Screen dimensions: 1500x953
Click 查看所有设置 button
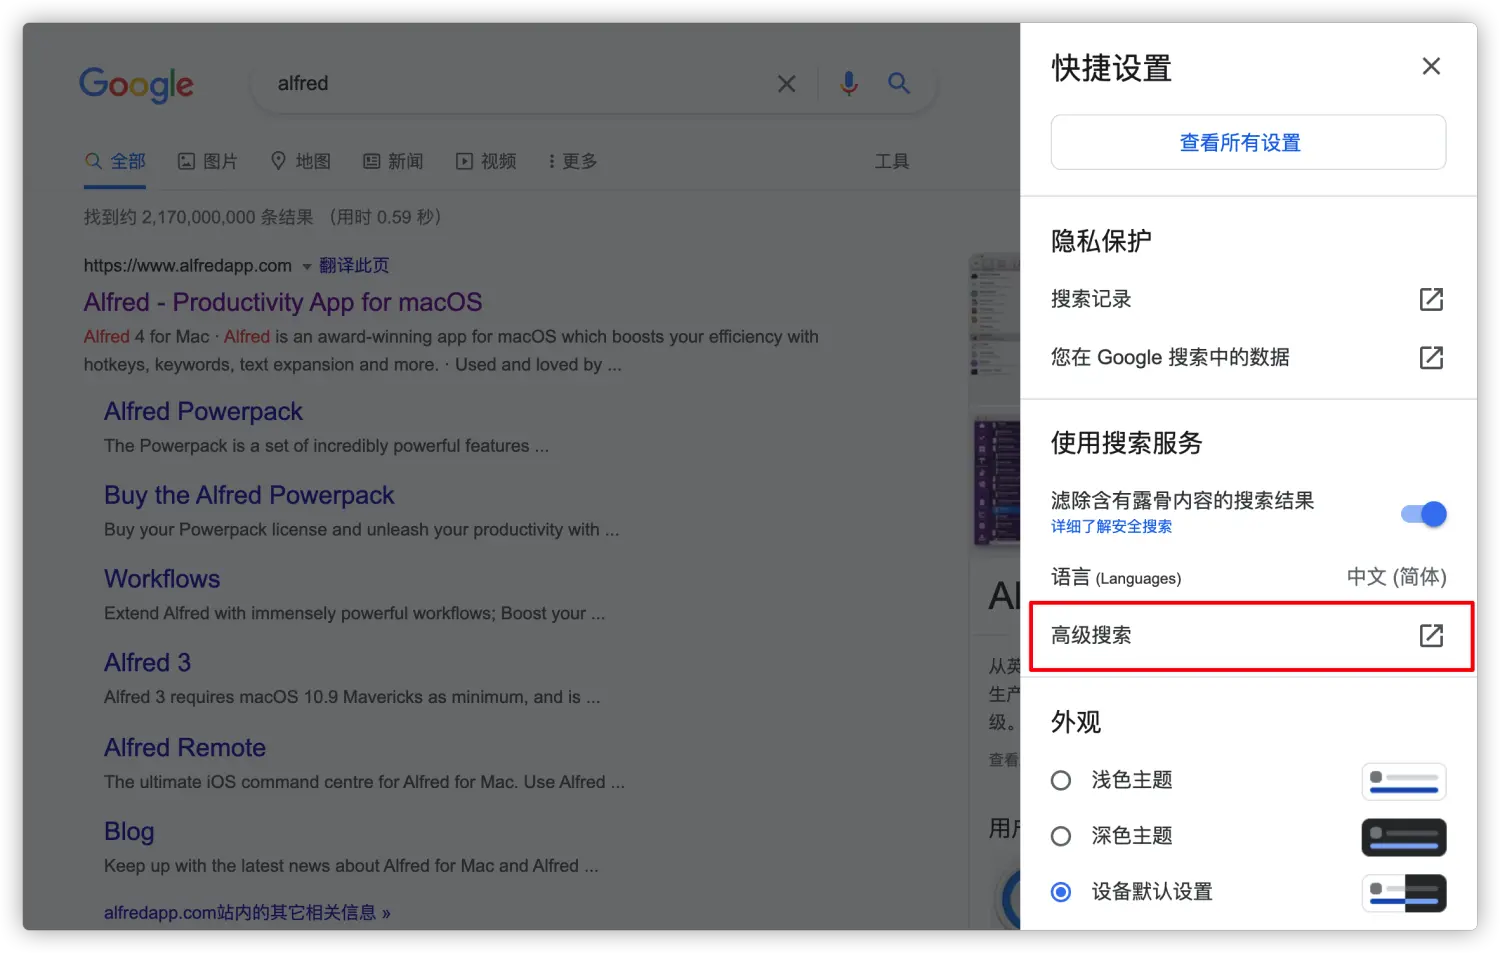(x=1248, y=142)
